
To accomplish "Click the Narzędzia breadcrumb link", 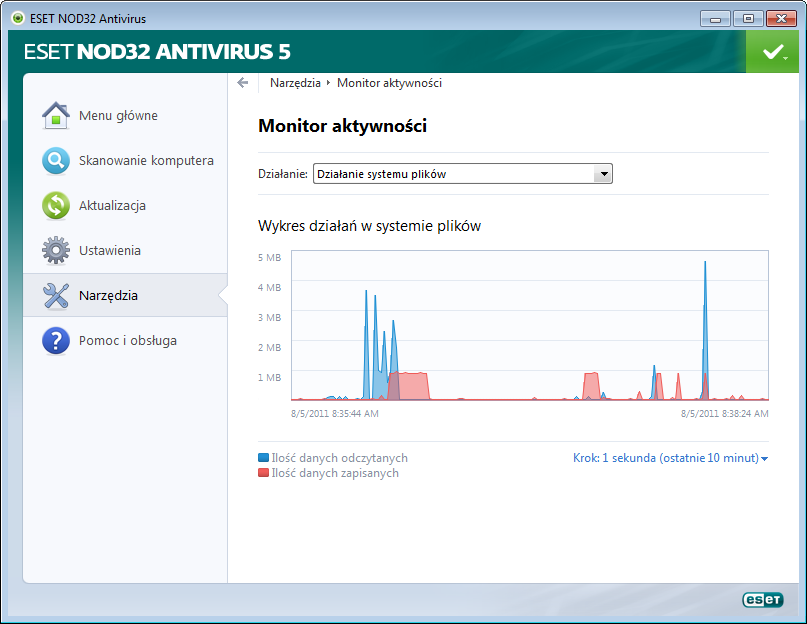I will 295,83.
